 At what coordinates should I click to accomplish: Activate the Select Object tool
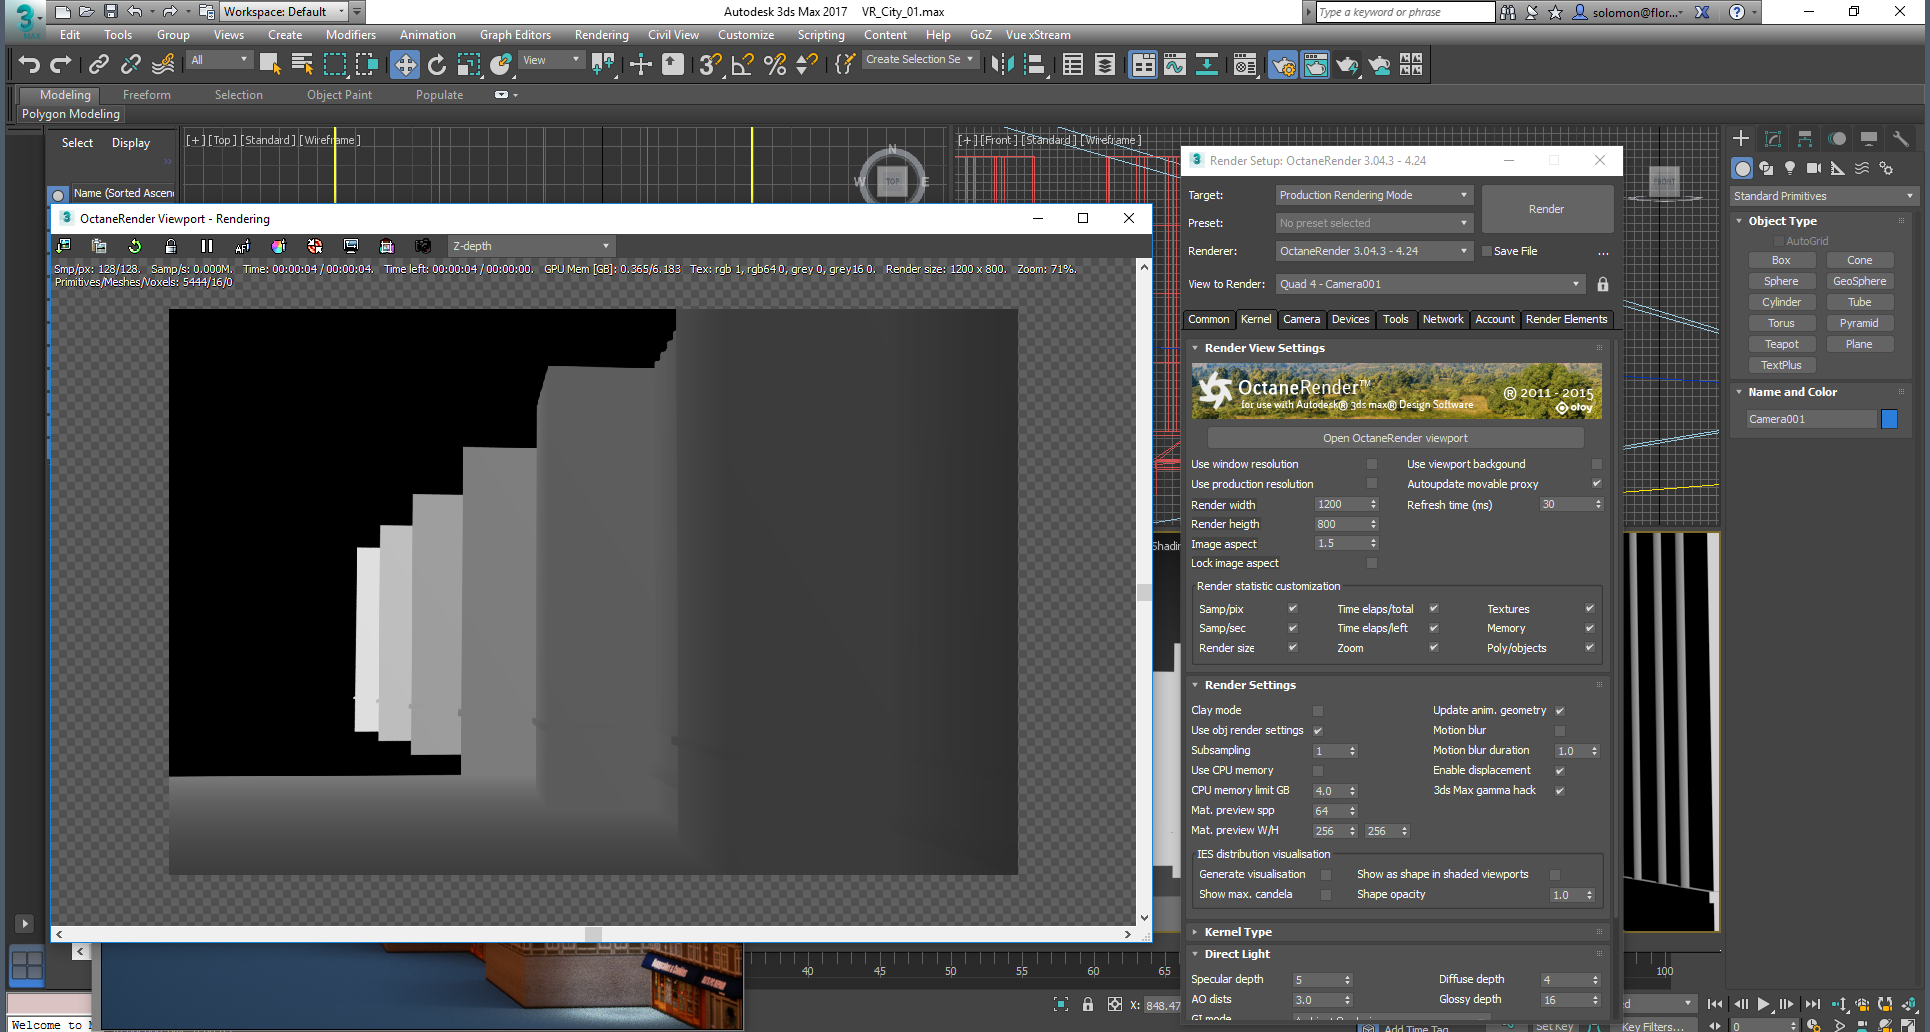[x=269, y=65]
